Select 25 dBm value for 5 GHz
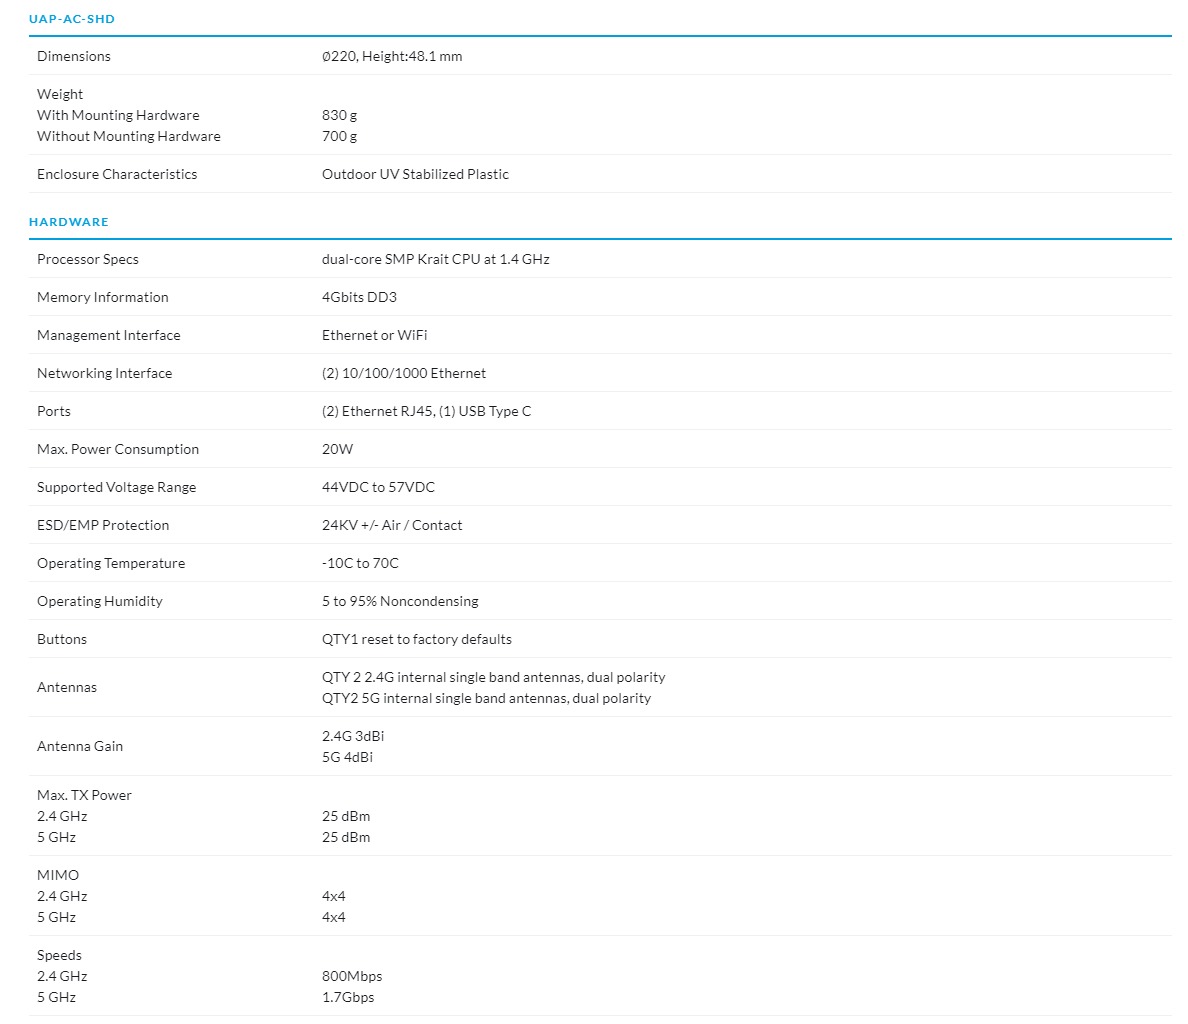This screenshot has height=1024, width=1188. point(346,838)
